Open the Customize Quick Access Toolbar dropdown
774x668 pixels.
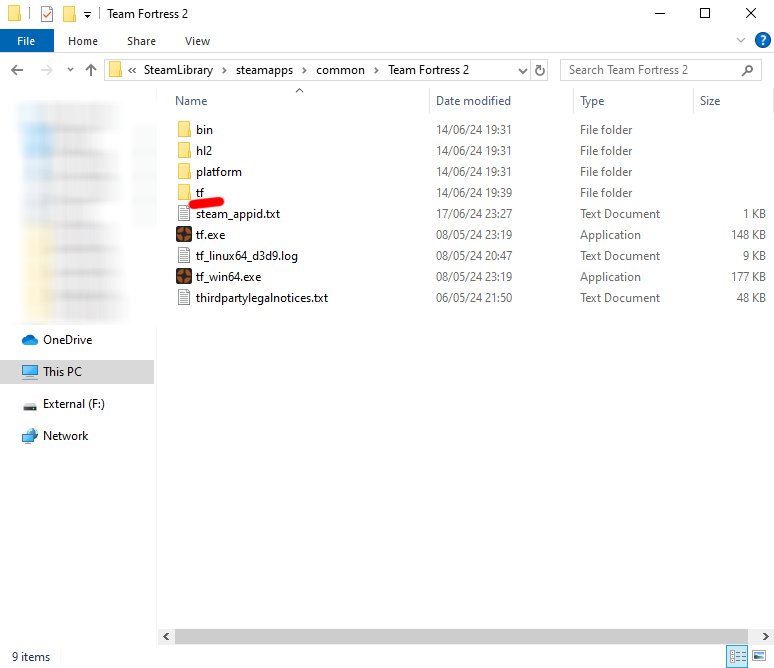[87, 15]
